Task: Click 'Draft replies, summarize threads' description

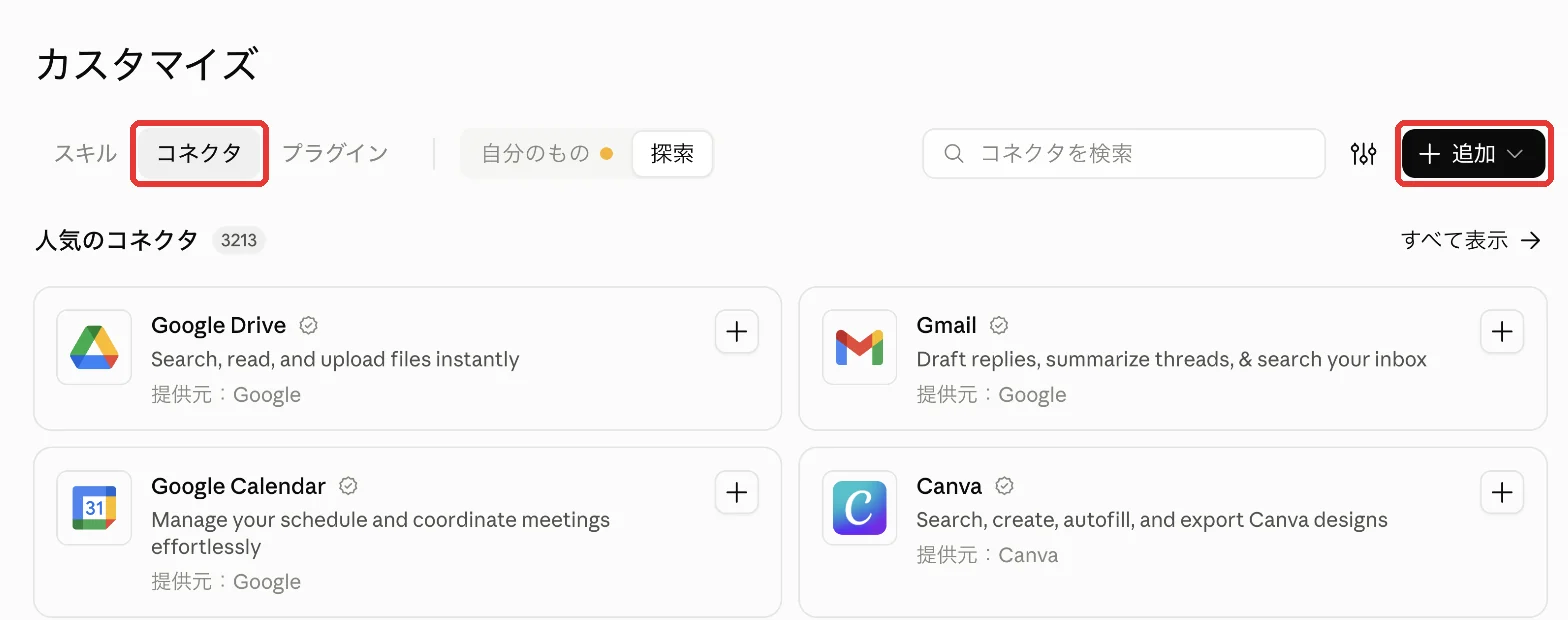Action: point(1171,359)
